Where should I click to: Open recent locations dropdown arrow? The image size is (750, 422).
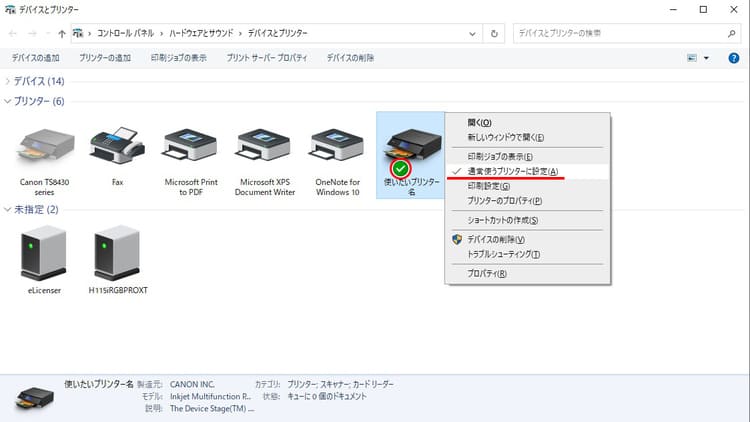[x=48, y=33]
